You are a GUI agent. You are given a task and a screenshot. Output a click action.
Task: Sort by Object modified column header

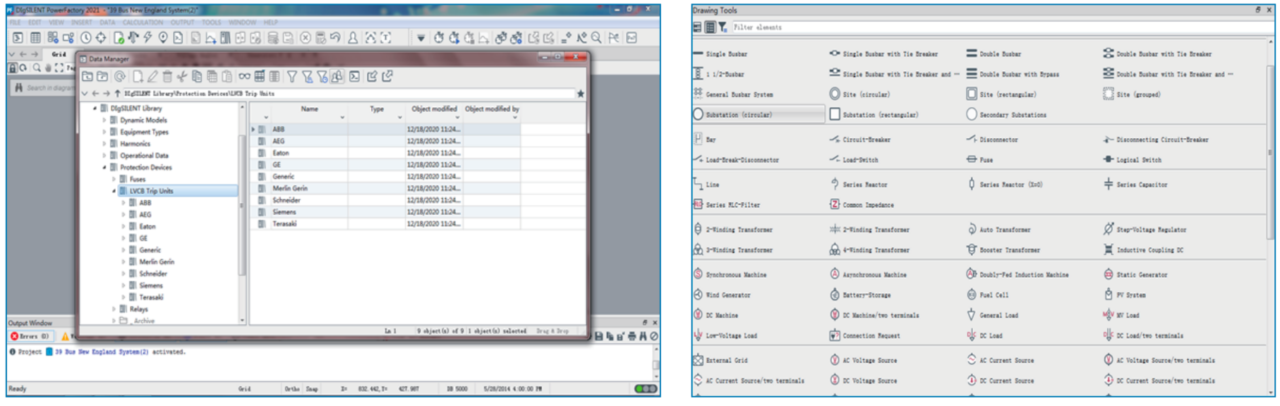click(x=433, y=108)
